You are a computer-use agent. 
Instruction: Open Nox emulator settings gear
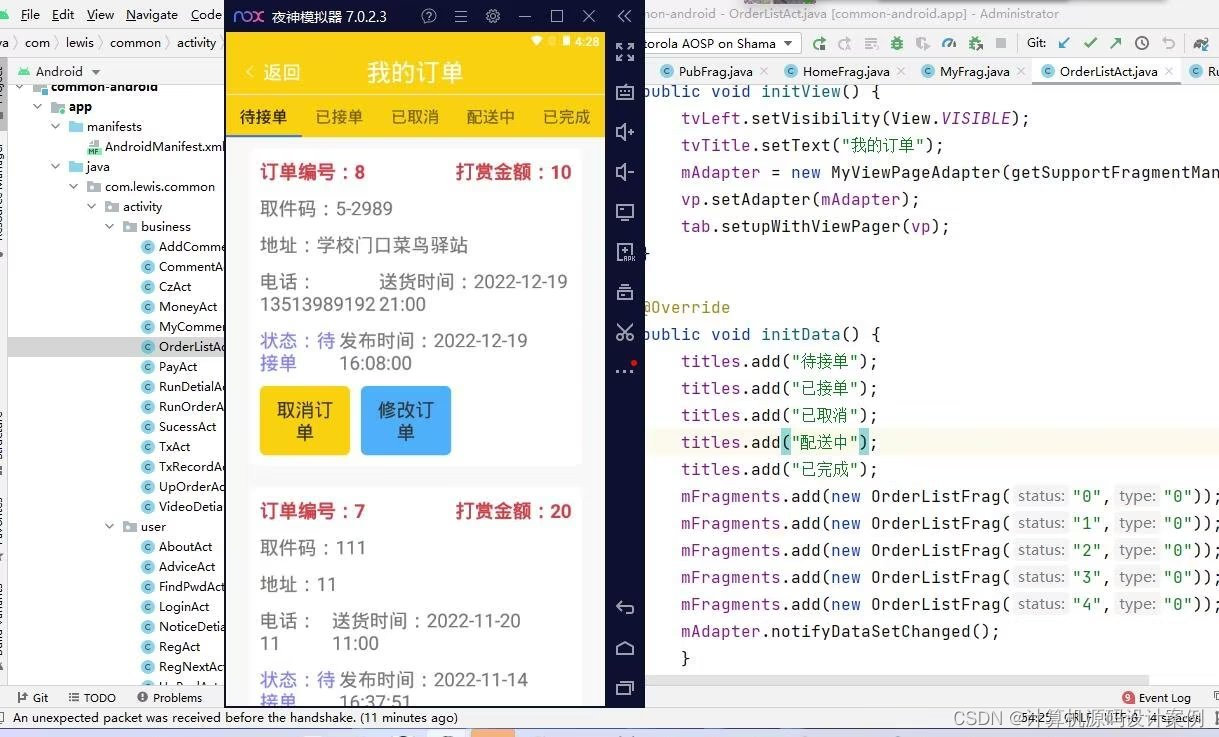tap(492, 16)
